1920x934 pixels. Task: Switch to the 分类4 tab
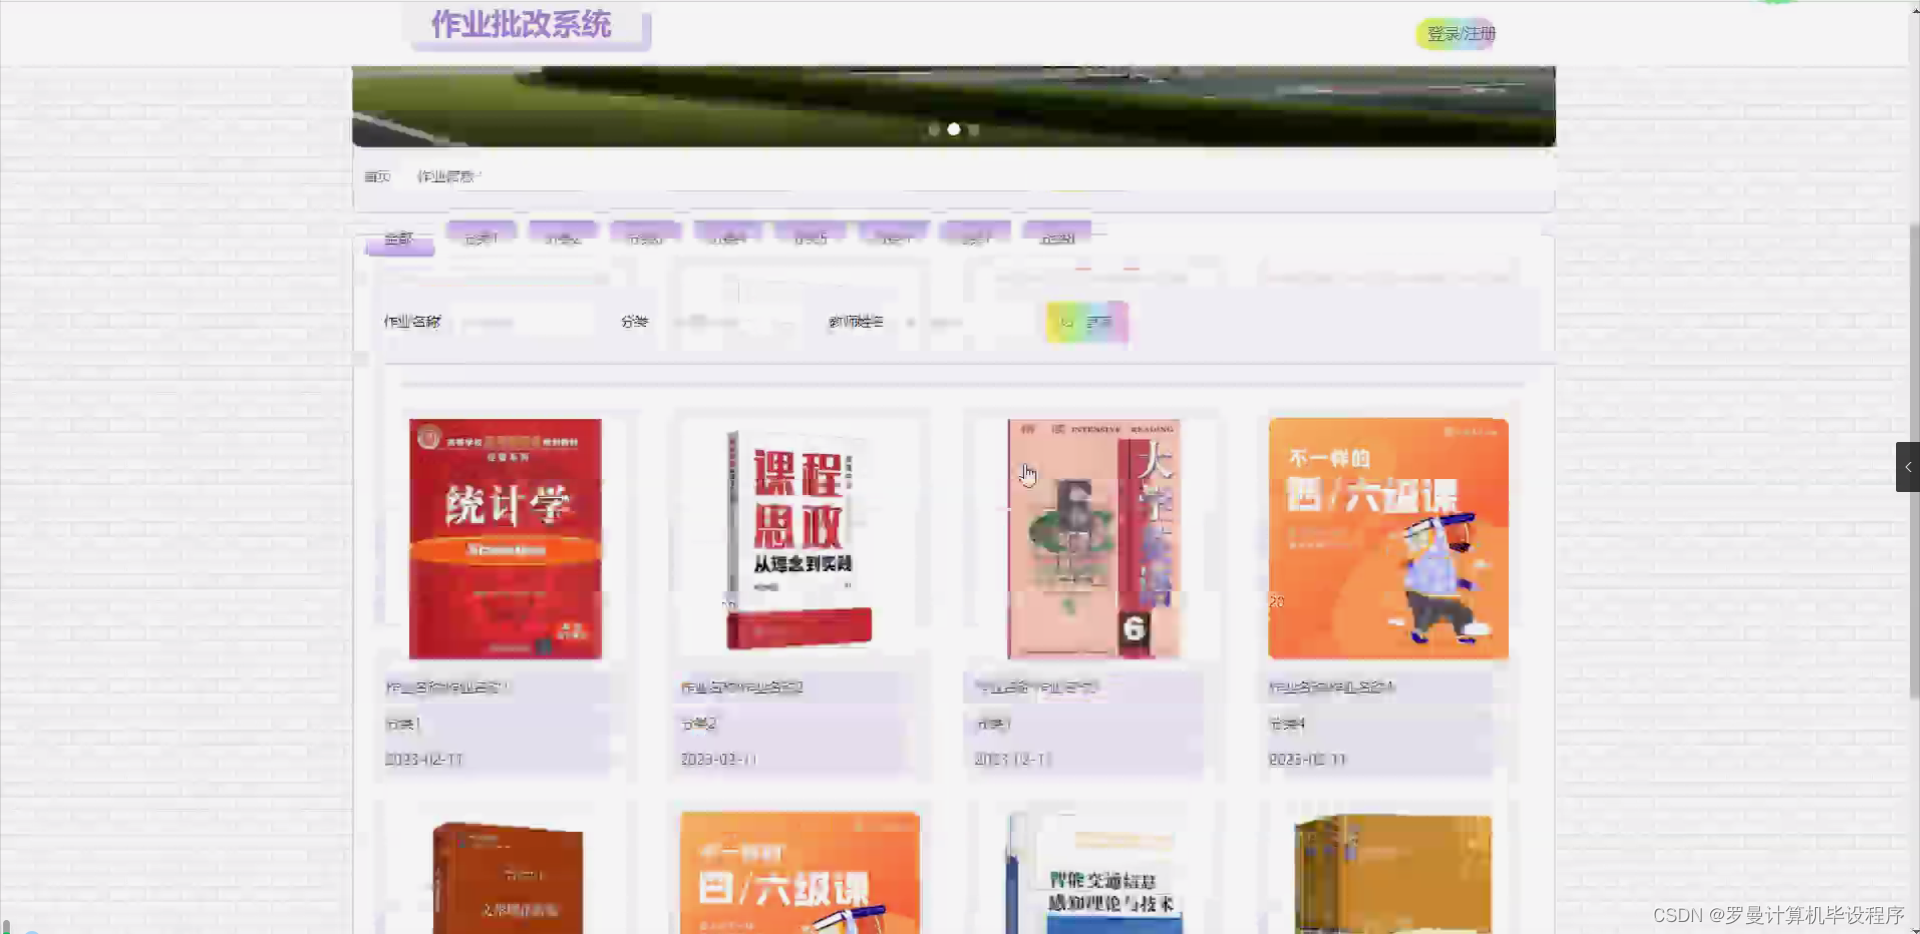point(728,236)
